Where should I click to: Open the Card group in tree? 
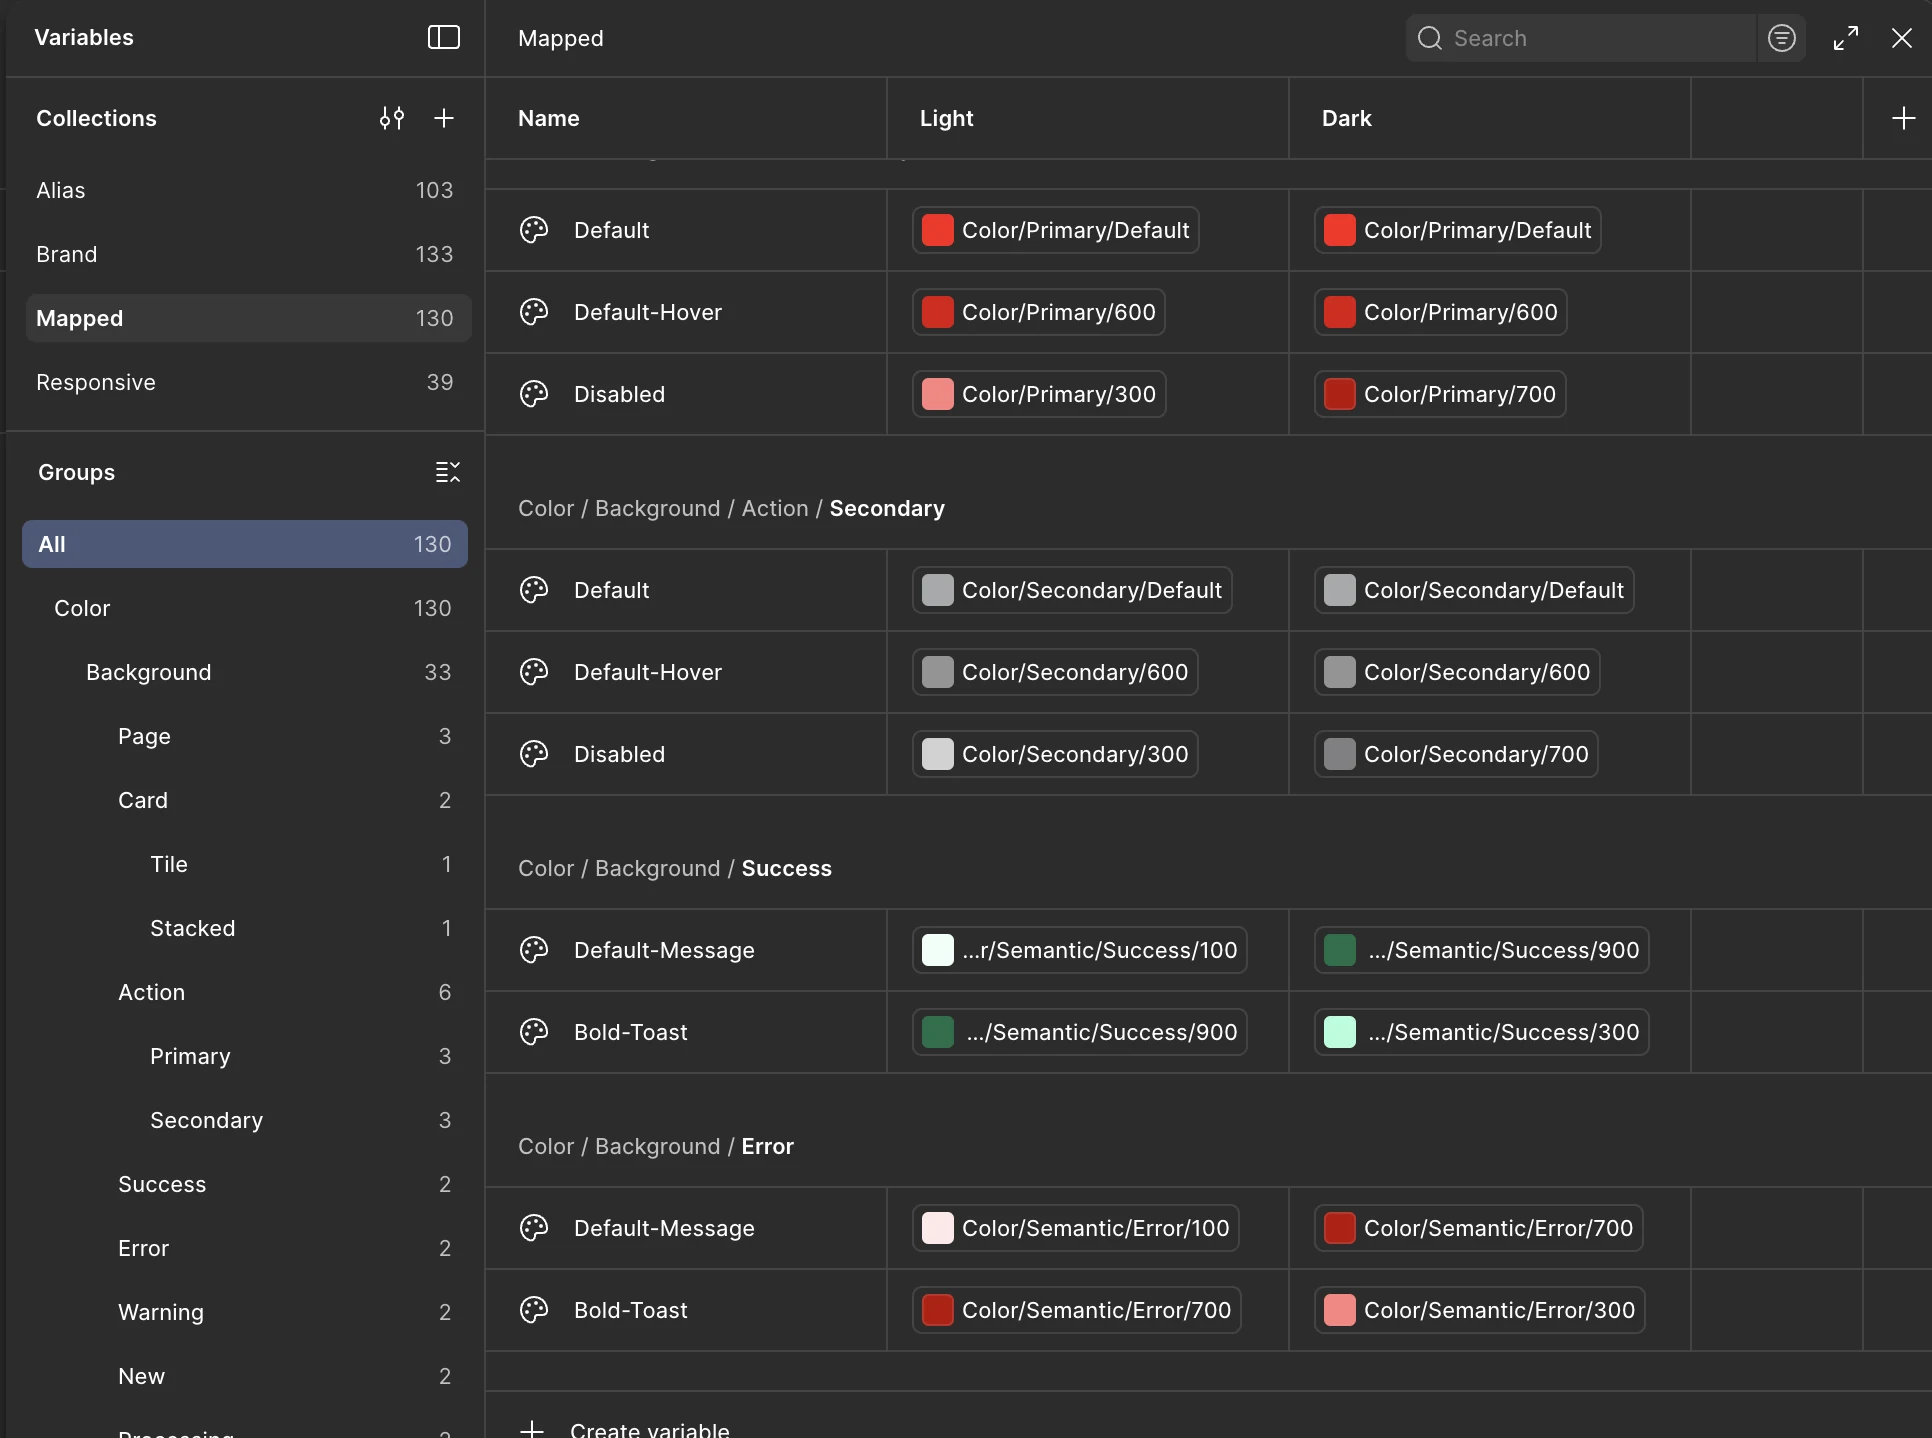245,800
